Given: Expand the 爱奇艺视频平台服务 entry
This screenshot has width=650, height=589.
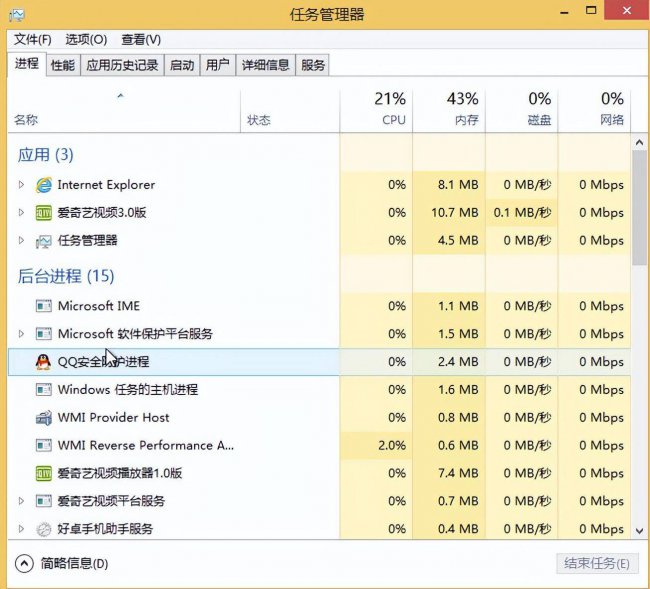Looking at the screenshot, I should (21, 501).
